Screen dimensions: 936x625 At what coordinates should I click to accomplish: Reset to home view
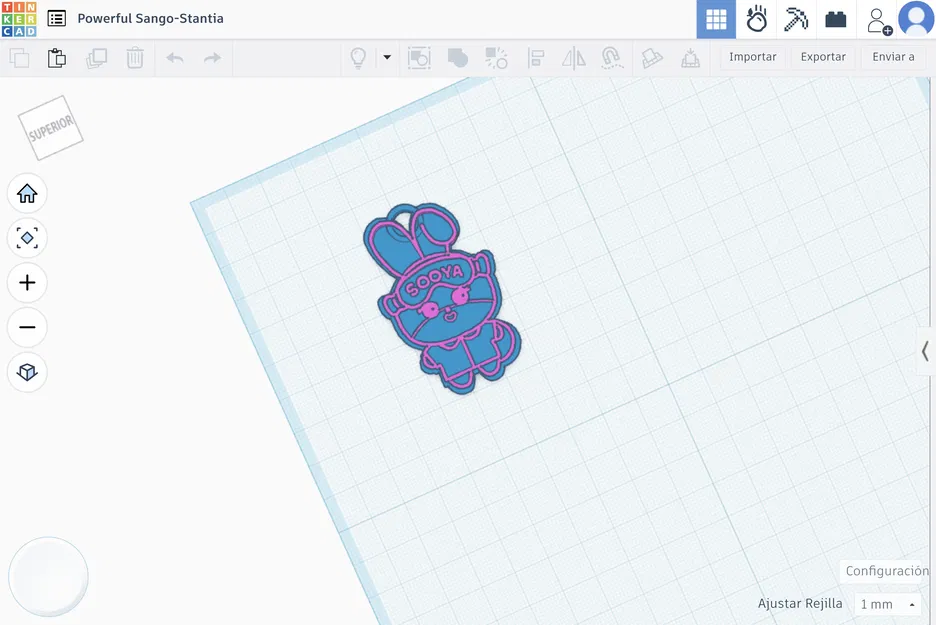(27, 193)
